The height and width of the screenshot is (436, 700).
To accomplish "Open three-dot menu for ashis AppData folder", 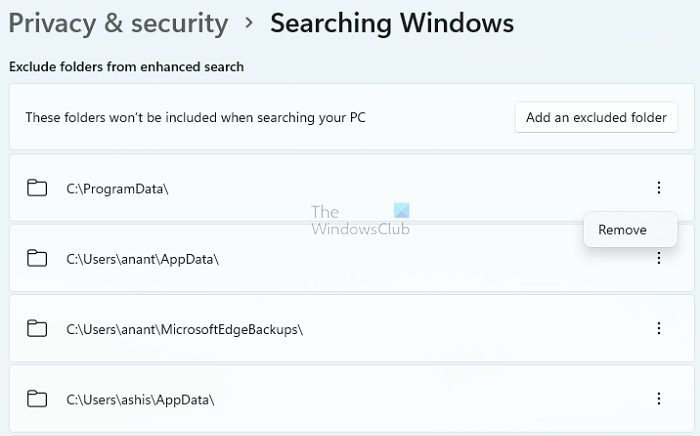I will [658, 399].
